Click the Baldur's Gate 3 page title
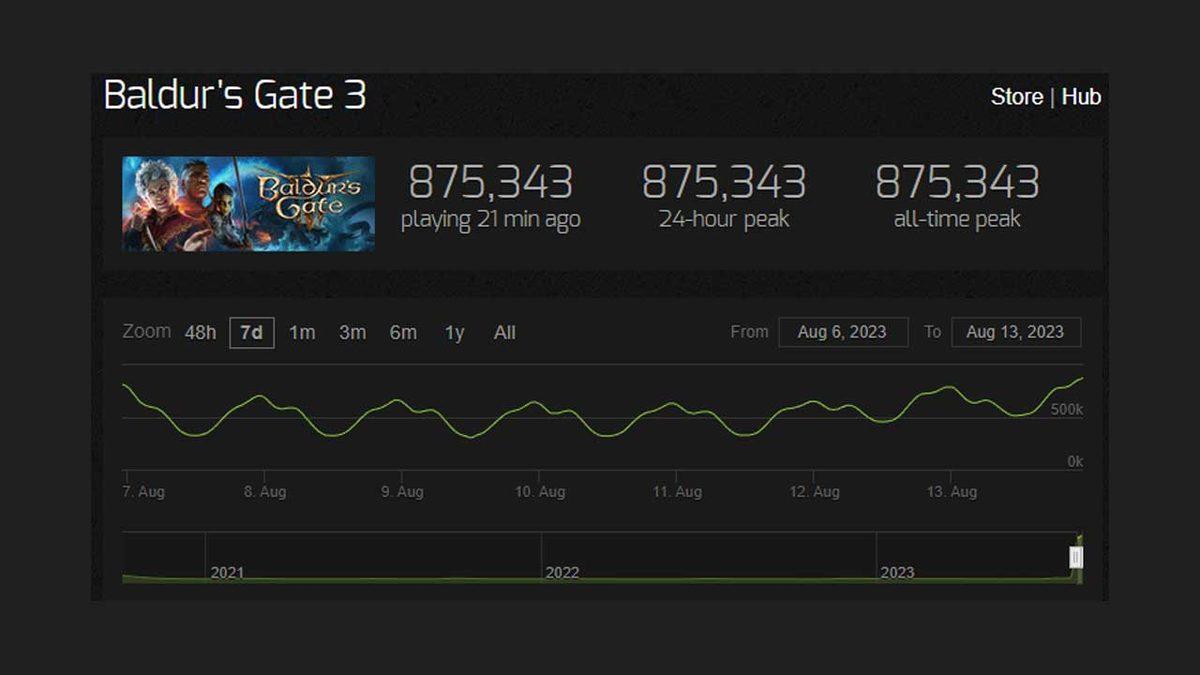Viewport: 1200px width, 675px height. (235, 97)
